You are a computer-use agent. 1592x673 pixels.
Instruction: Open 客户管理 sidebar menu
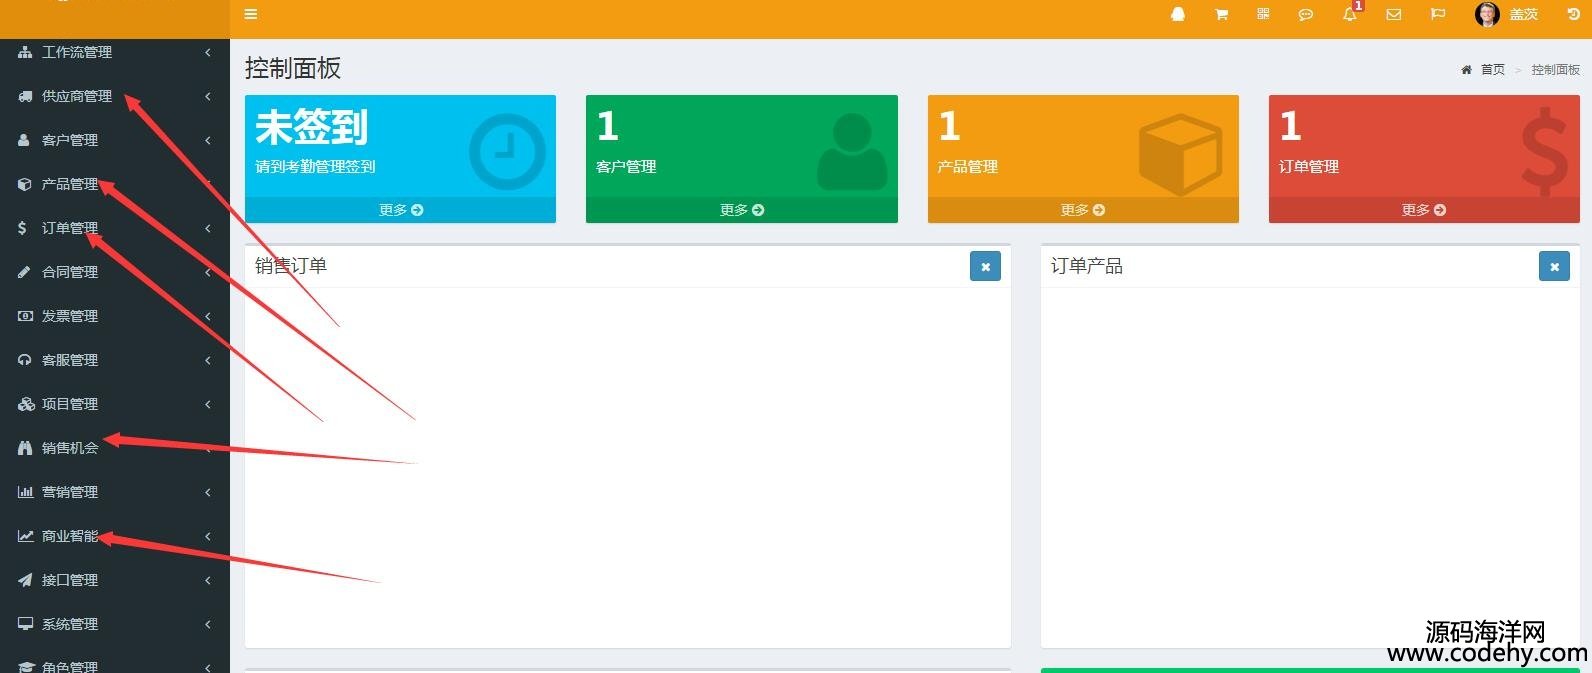coord(115,140)
